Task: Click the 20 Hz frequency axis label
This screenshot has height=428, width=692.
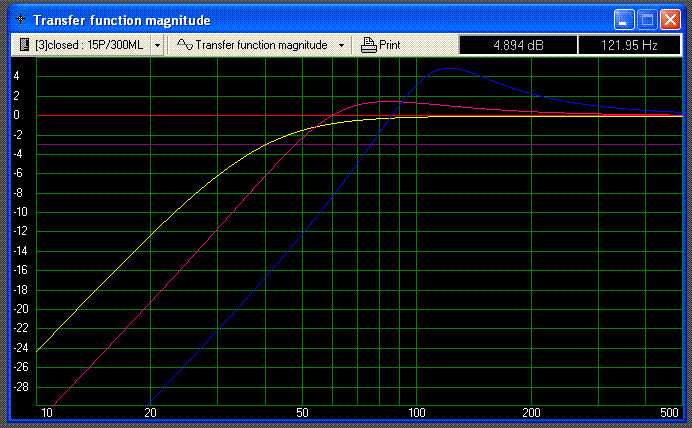Action: (150, 413)
